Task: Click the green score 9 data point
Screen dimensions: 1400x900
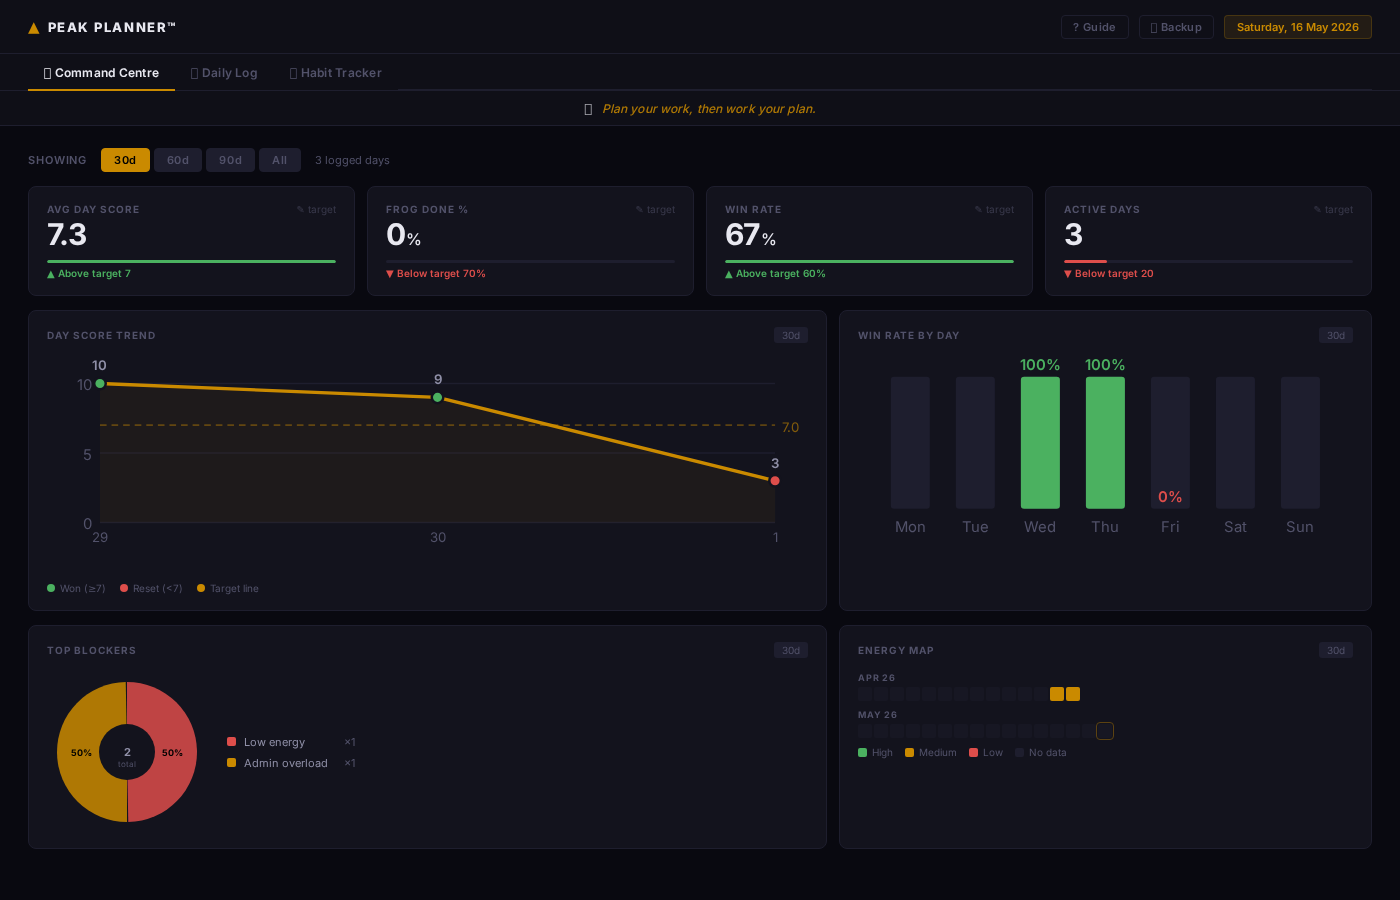Action: point(437,397)
